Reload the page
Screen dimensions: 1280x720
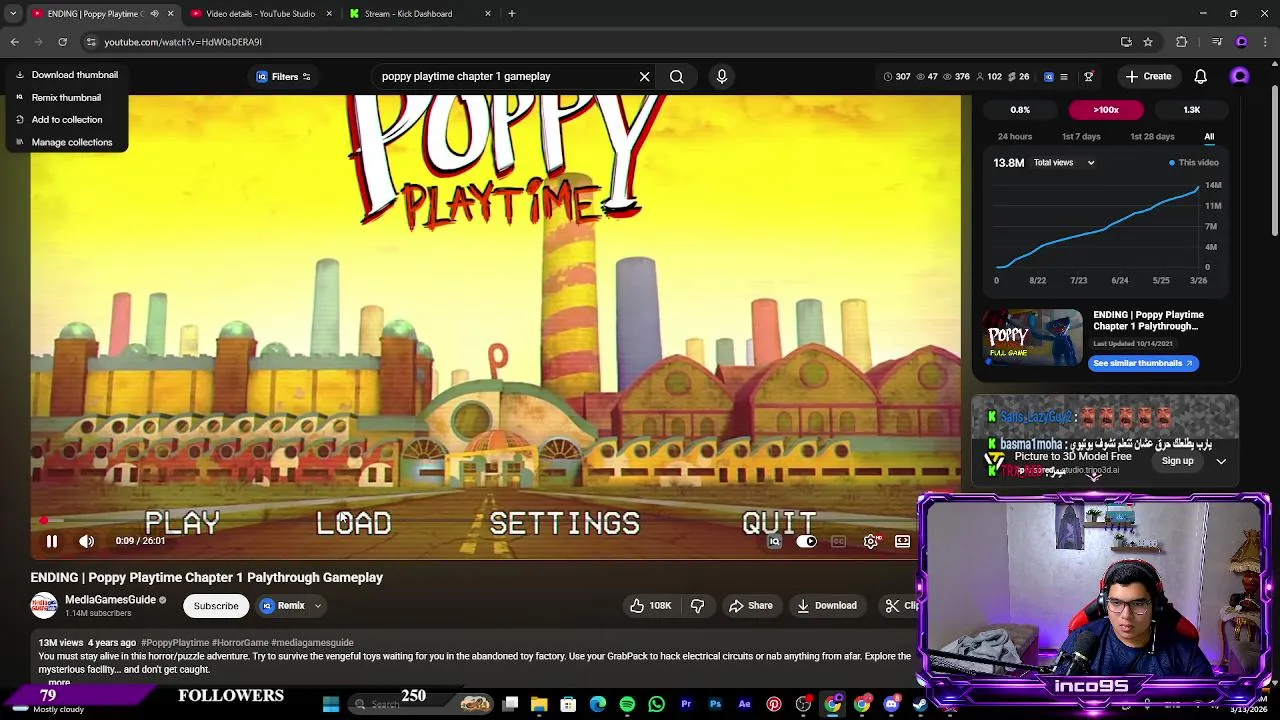click(62, 42)
